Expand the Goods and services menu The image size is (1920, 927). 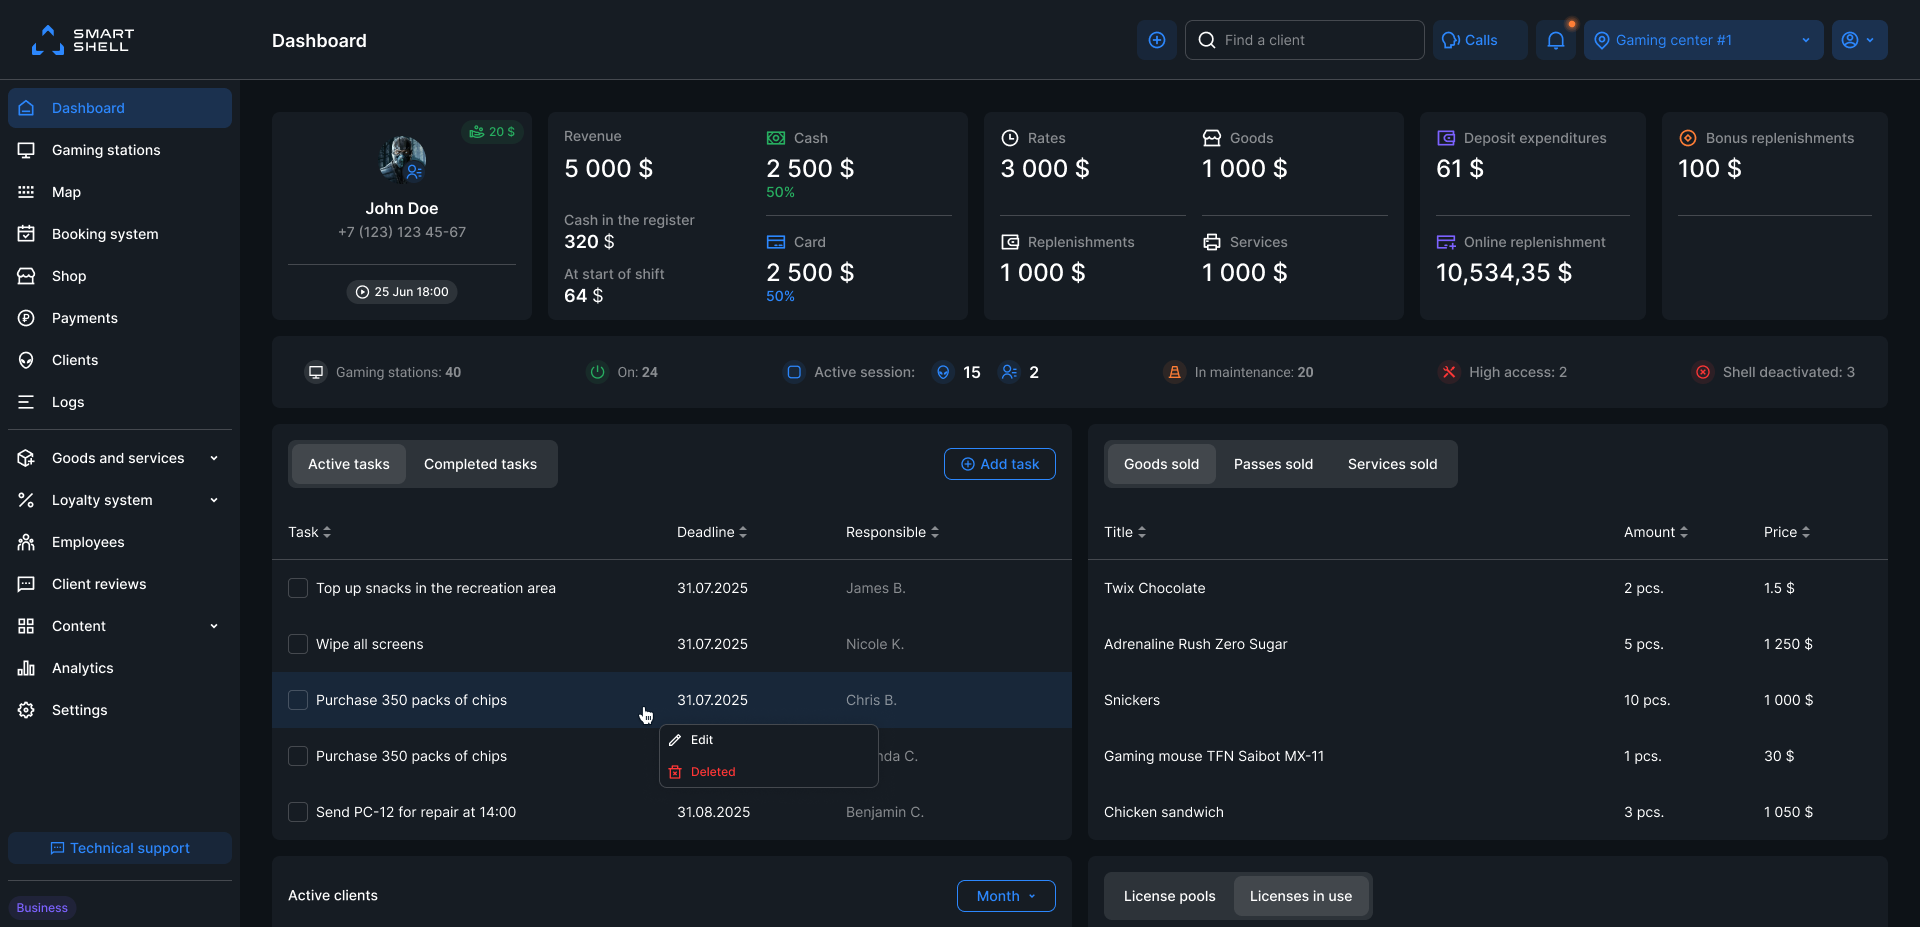coord(118,458)
